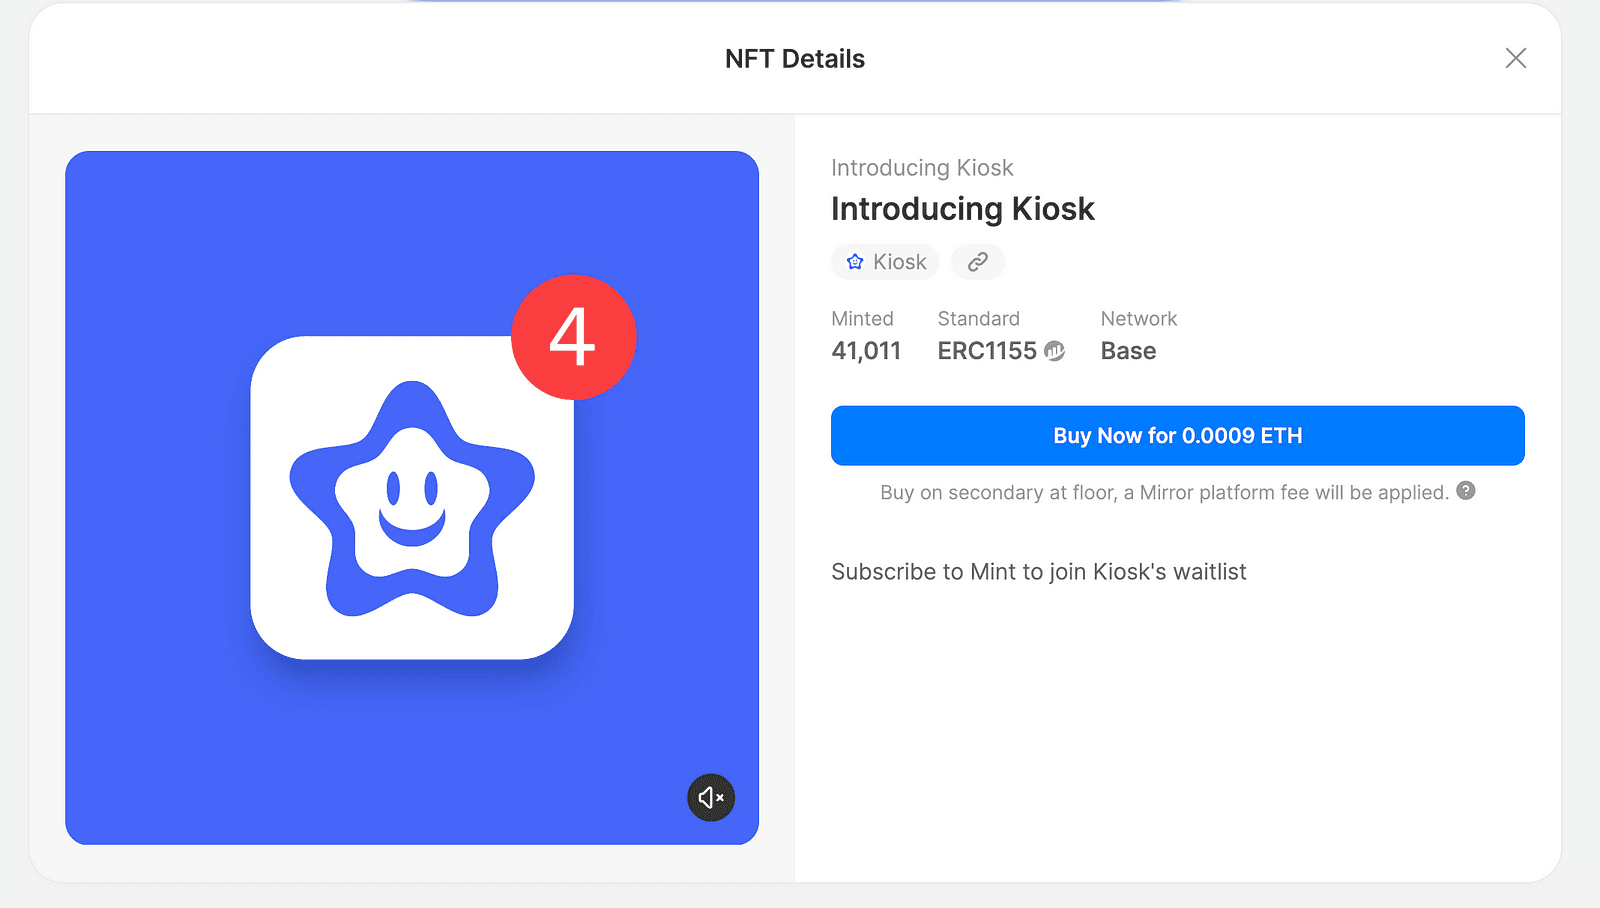Screen dimensions: 1600x908
Task: Click the secondary floor fee notice text
Action: [1164, 492]
